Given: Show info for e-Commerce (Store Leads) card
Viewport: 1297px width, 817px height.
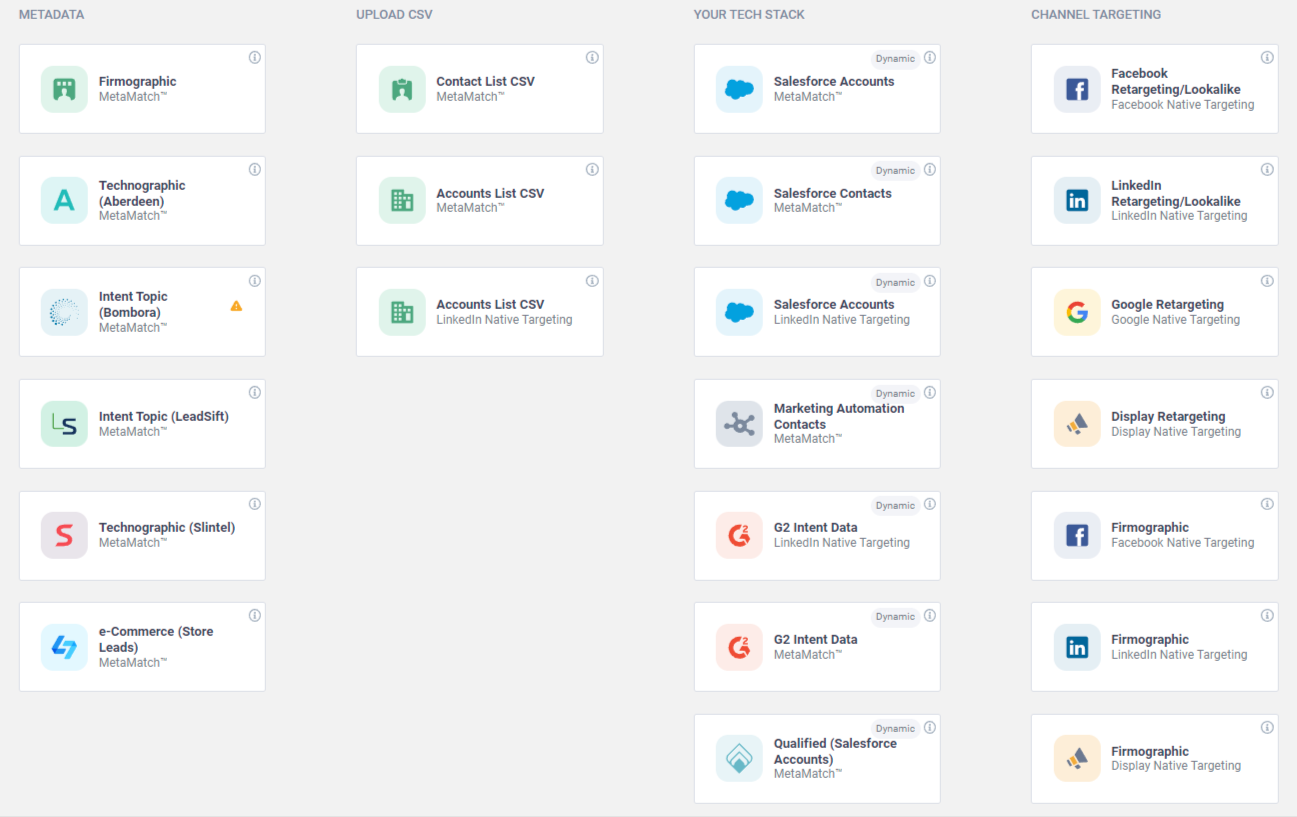Looking at the screenshot, I should [255, 616].
